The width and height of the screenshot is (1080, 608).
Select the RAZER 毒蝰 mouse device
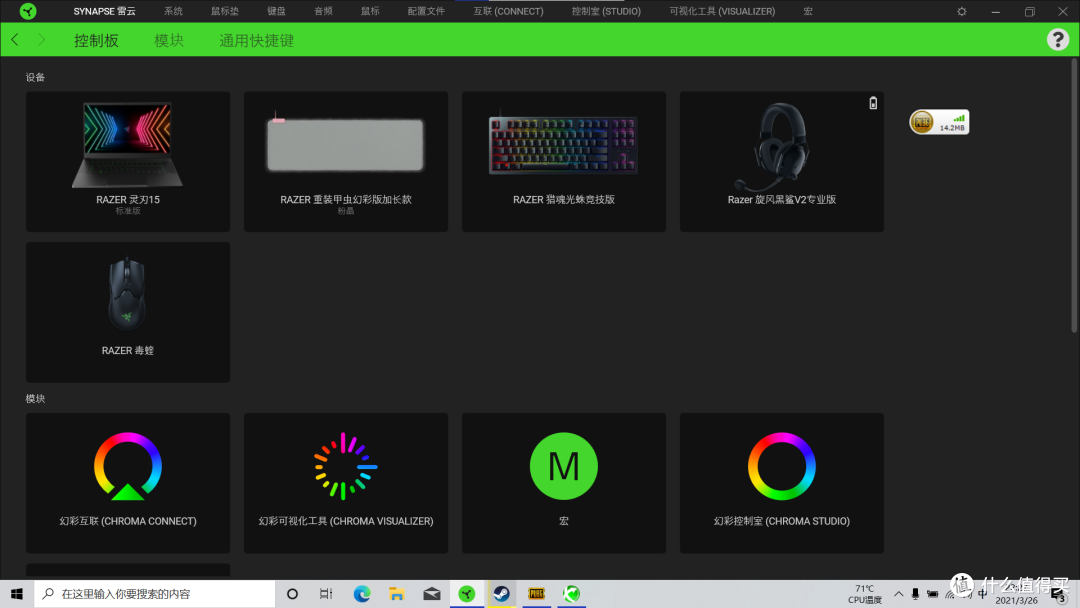coord(128,312)
